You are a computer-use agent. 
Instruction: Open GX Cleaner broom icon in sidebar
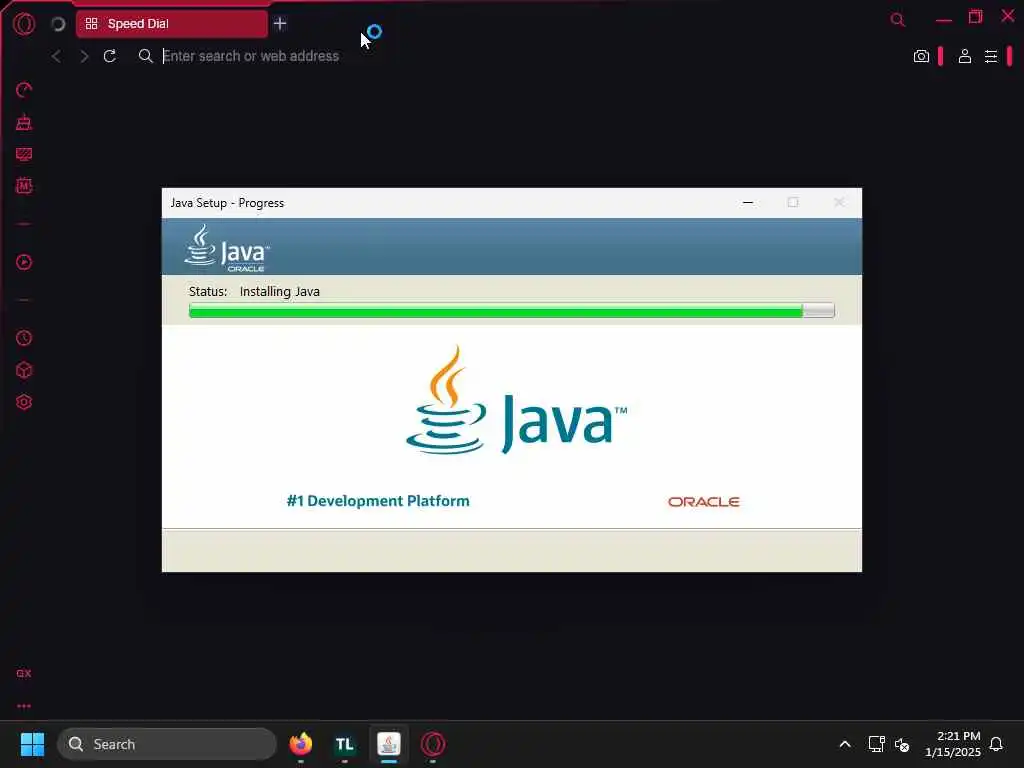click(24, 122)
